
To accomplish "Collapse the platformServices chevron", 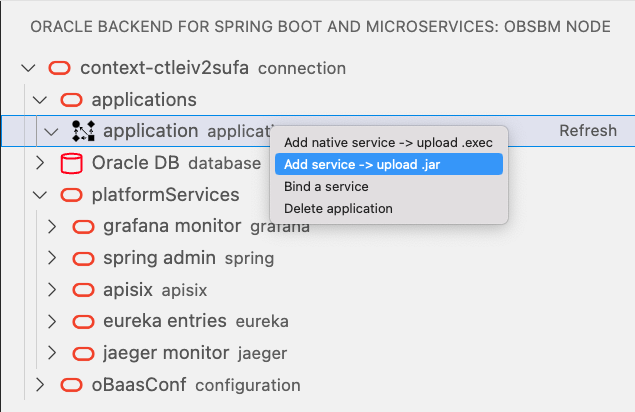I will [40, 195].
